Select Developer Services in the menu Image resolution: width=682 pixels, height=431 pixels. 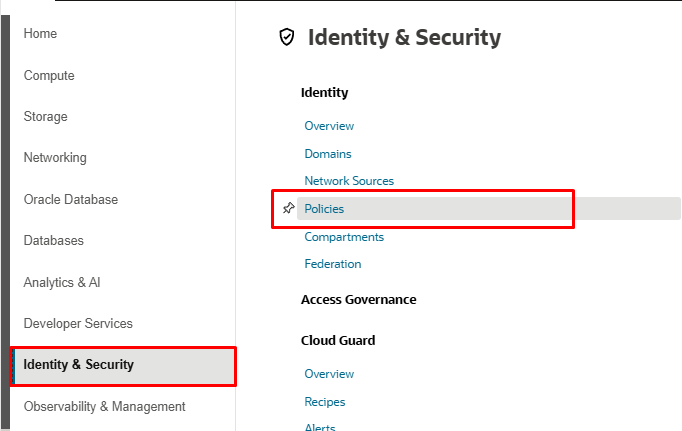[x=78, y=324]
